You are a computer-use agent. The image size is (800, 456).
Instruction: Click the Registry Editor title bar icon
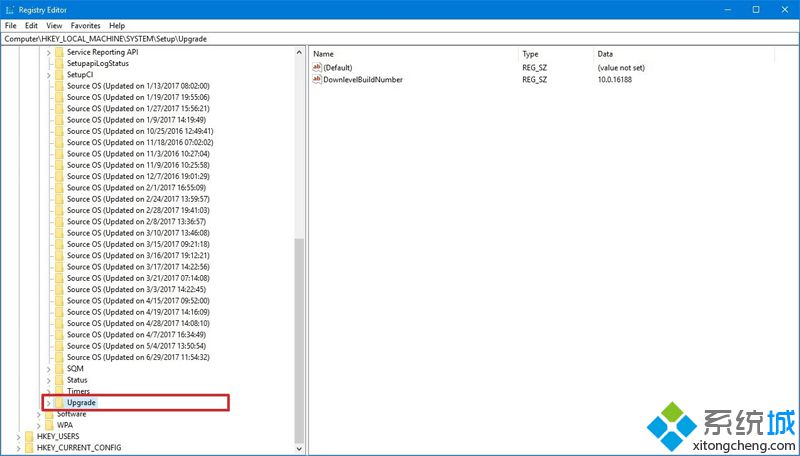coord(9,10)
